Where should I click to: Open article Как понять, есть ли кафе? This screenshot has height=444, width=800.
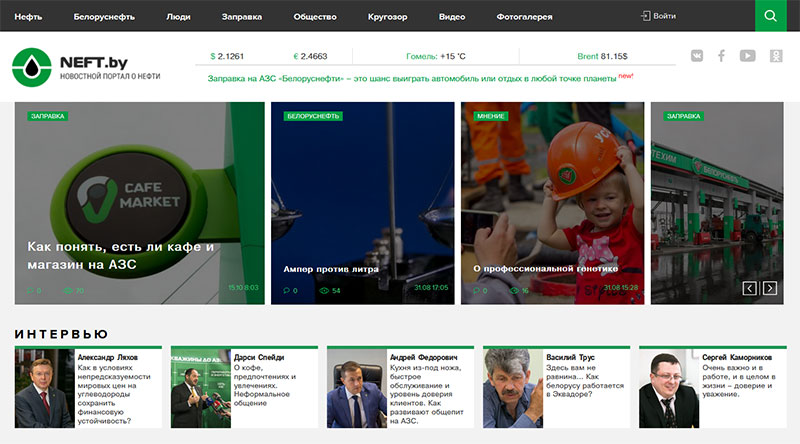pos(120,255)
